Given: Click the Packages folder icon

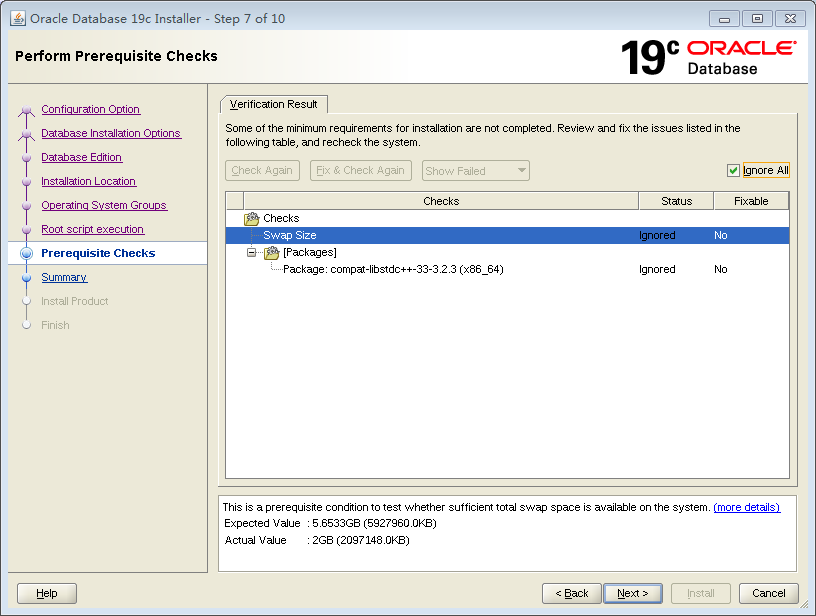Looking at the screenshot, I should tap(271, 252).
